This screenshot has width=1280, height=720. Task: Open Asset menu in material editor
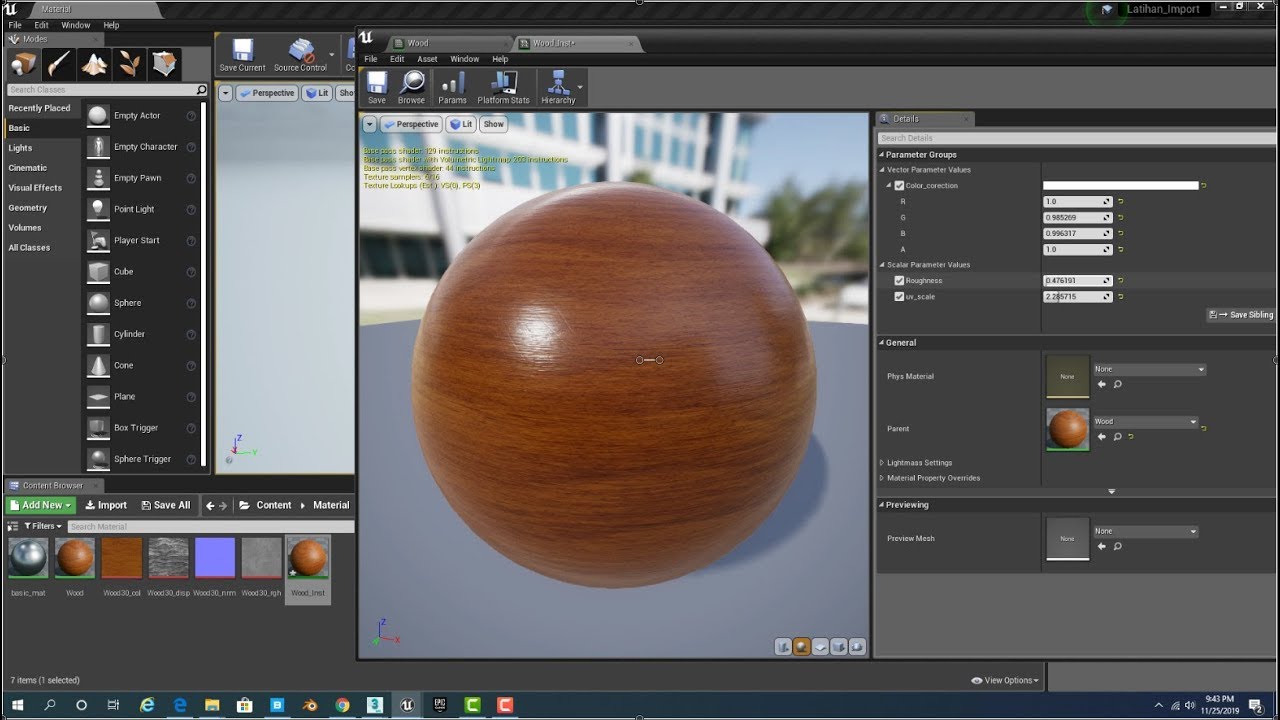pyautogui.click(x=427, y=59)
